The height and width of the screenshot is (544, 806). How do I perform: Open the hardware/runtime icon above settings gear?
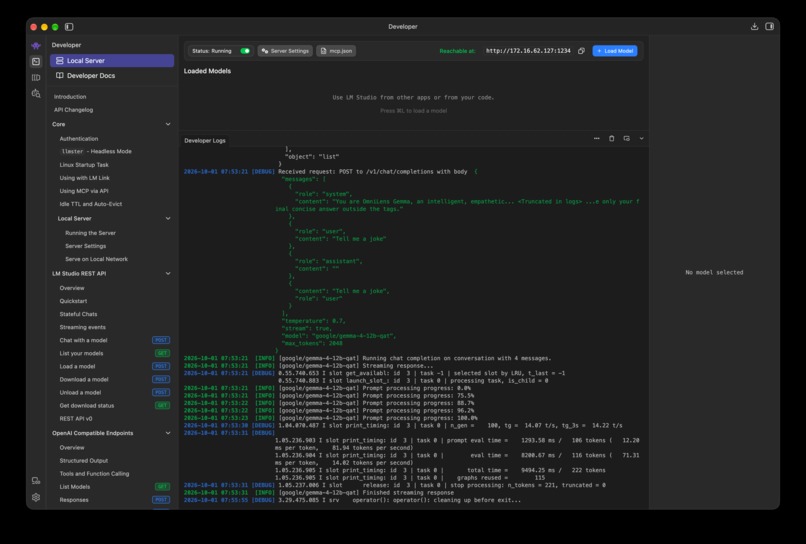pyautogui.click(x=36, y=481)
